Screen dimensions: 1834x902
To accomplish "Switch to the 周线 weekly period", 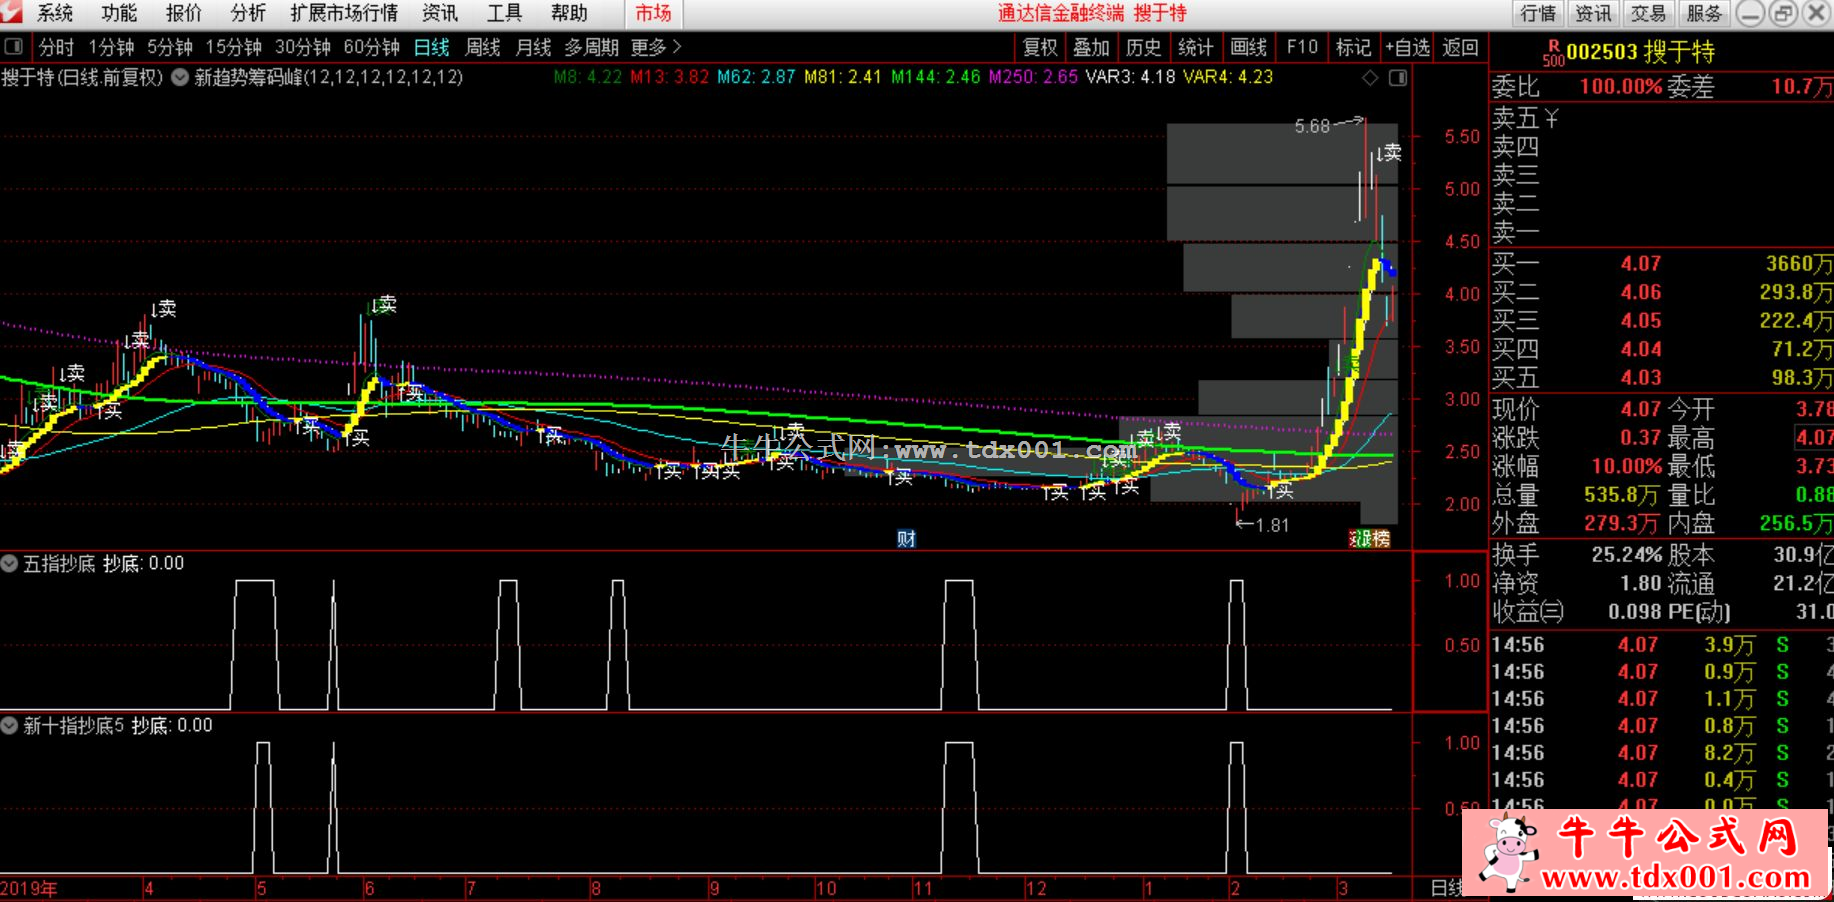I will (x=483, y=47).
